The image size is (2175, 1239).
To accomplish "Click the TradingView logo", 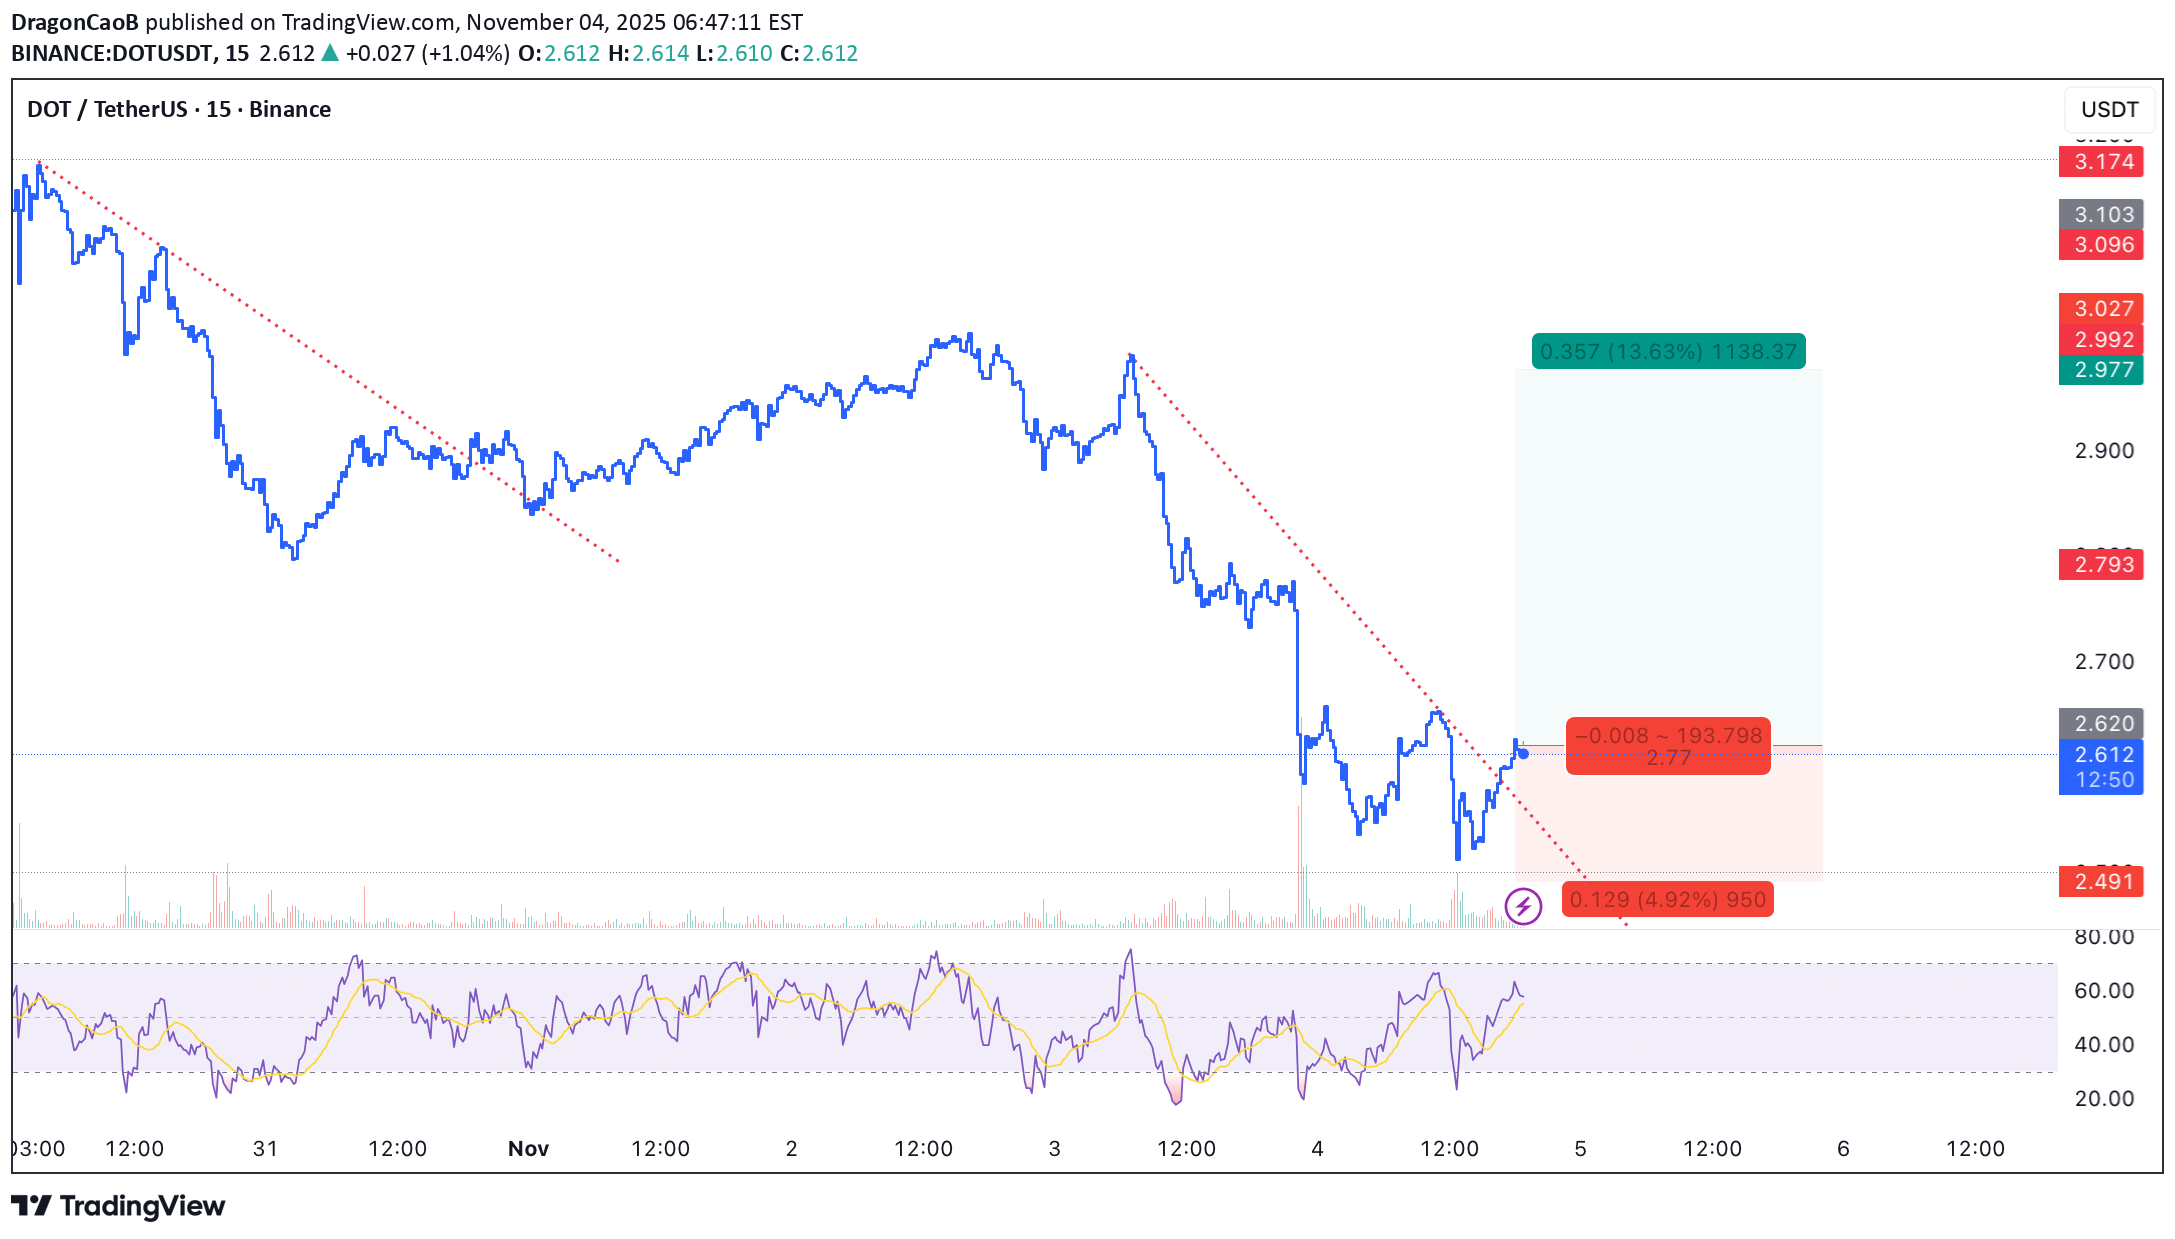I will [x=118, y=1206].
